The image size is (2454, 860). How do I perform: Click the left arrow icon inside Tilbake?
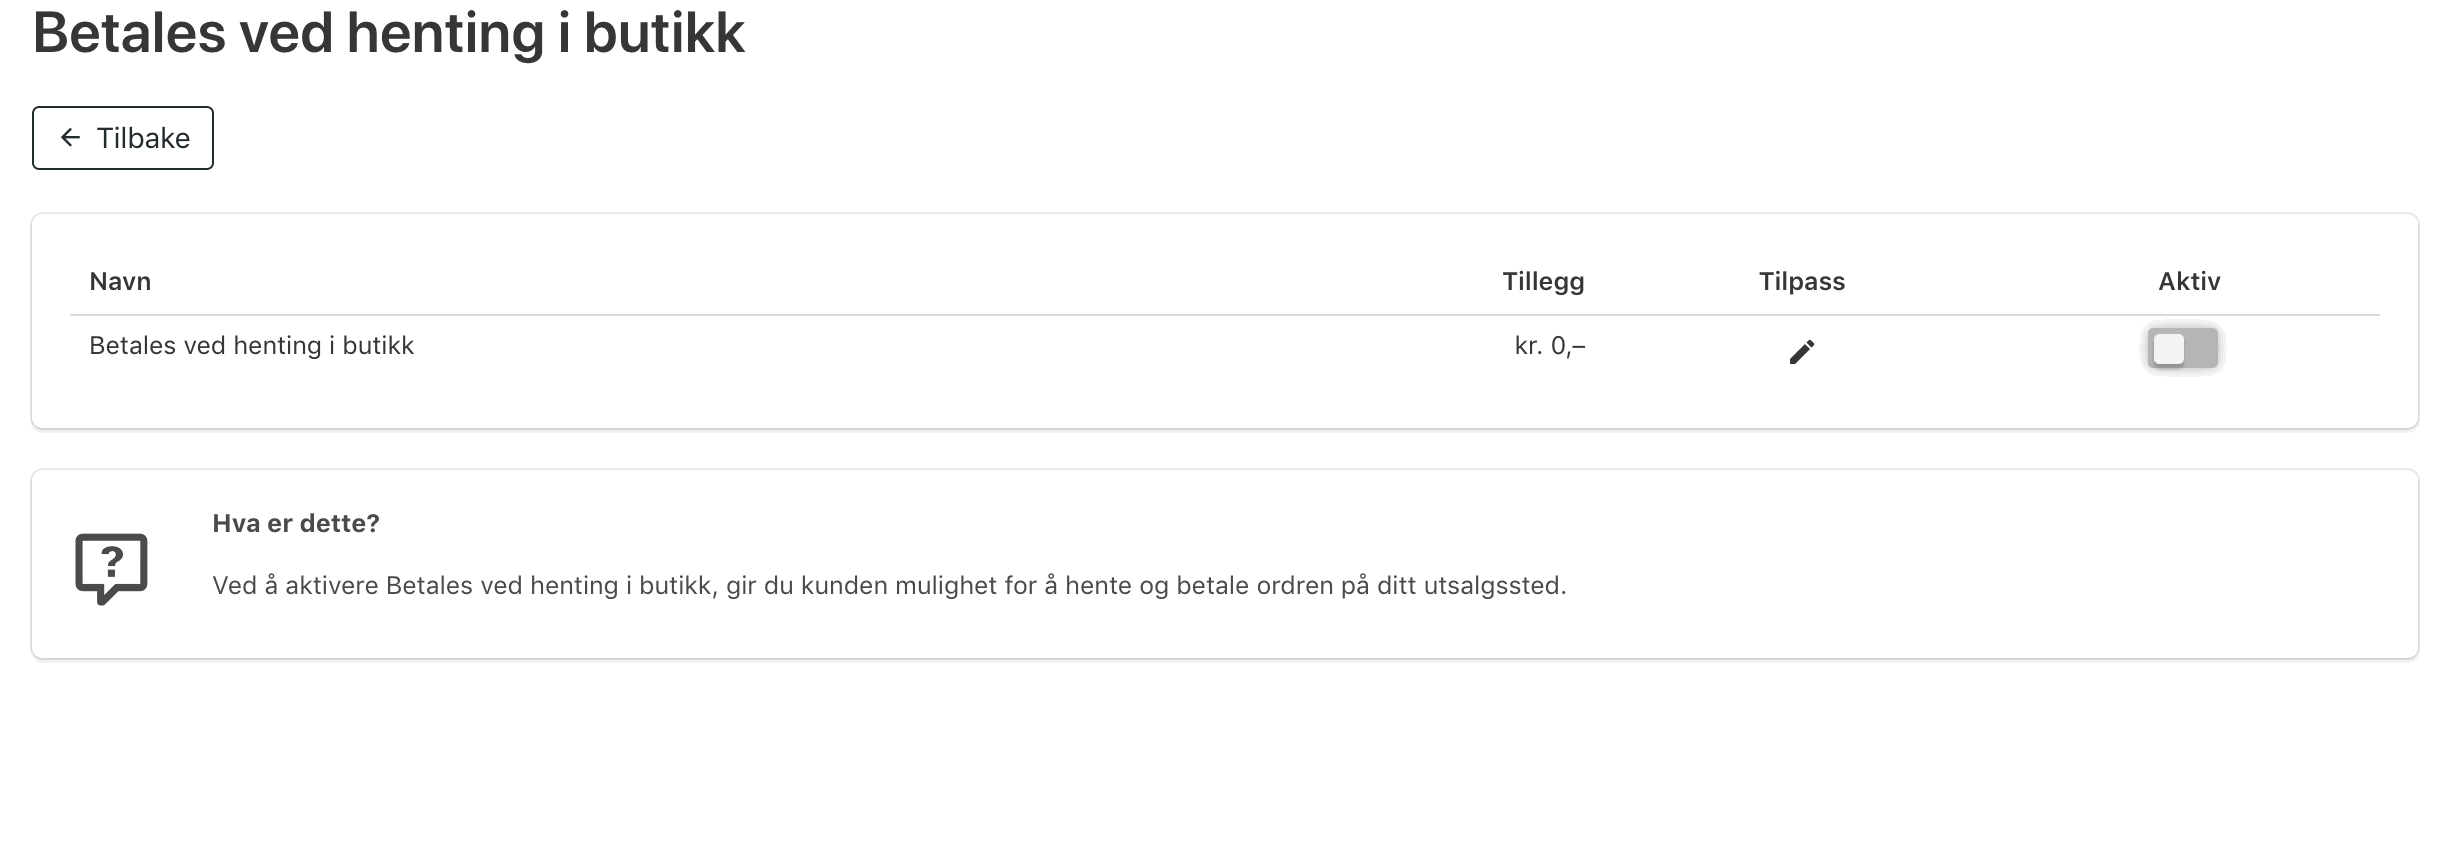[x=70, y=137]
